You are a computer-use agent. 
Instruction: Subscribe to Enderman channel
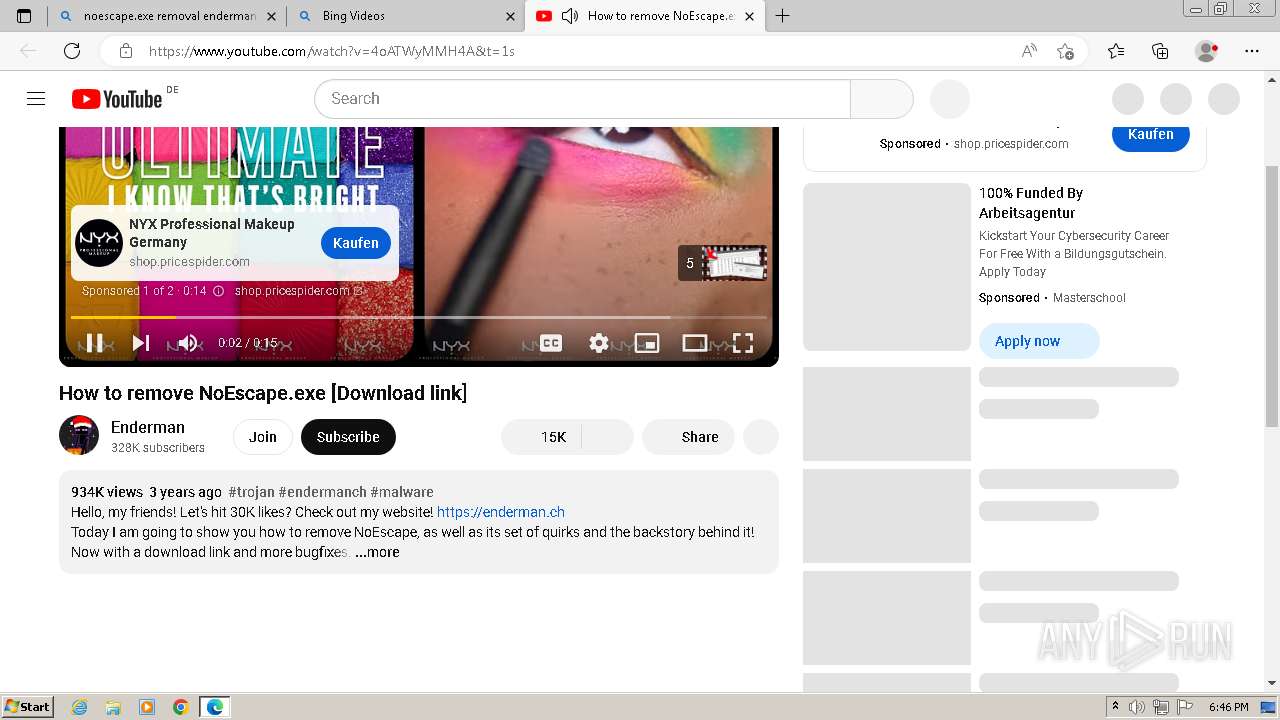coord(348,437)
